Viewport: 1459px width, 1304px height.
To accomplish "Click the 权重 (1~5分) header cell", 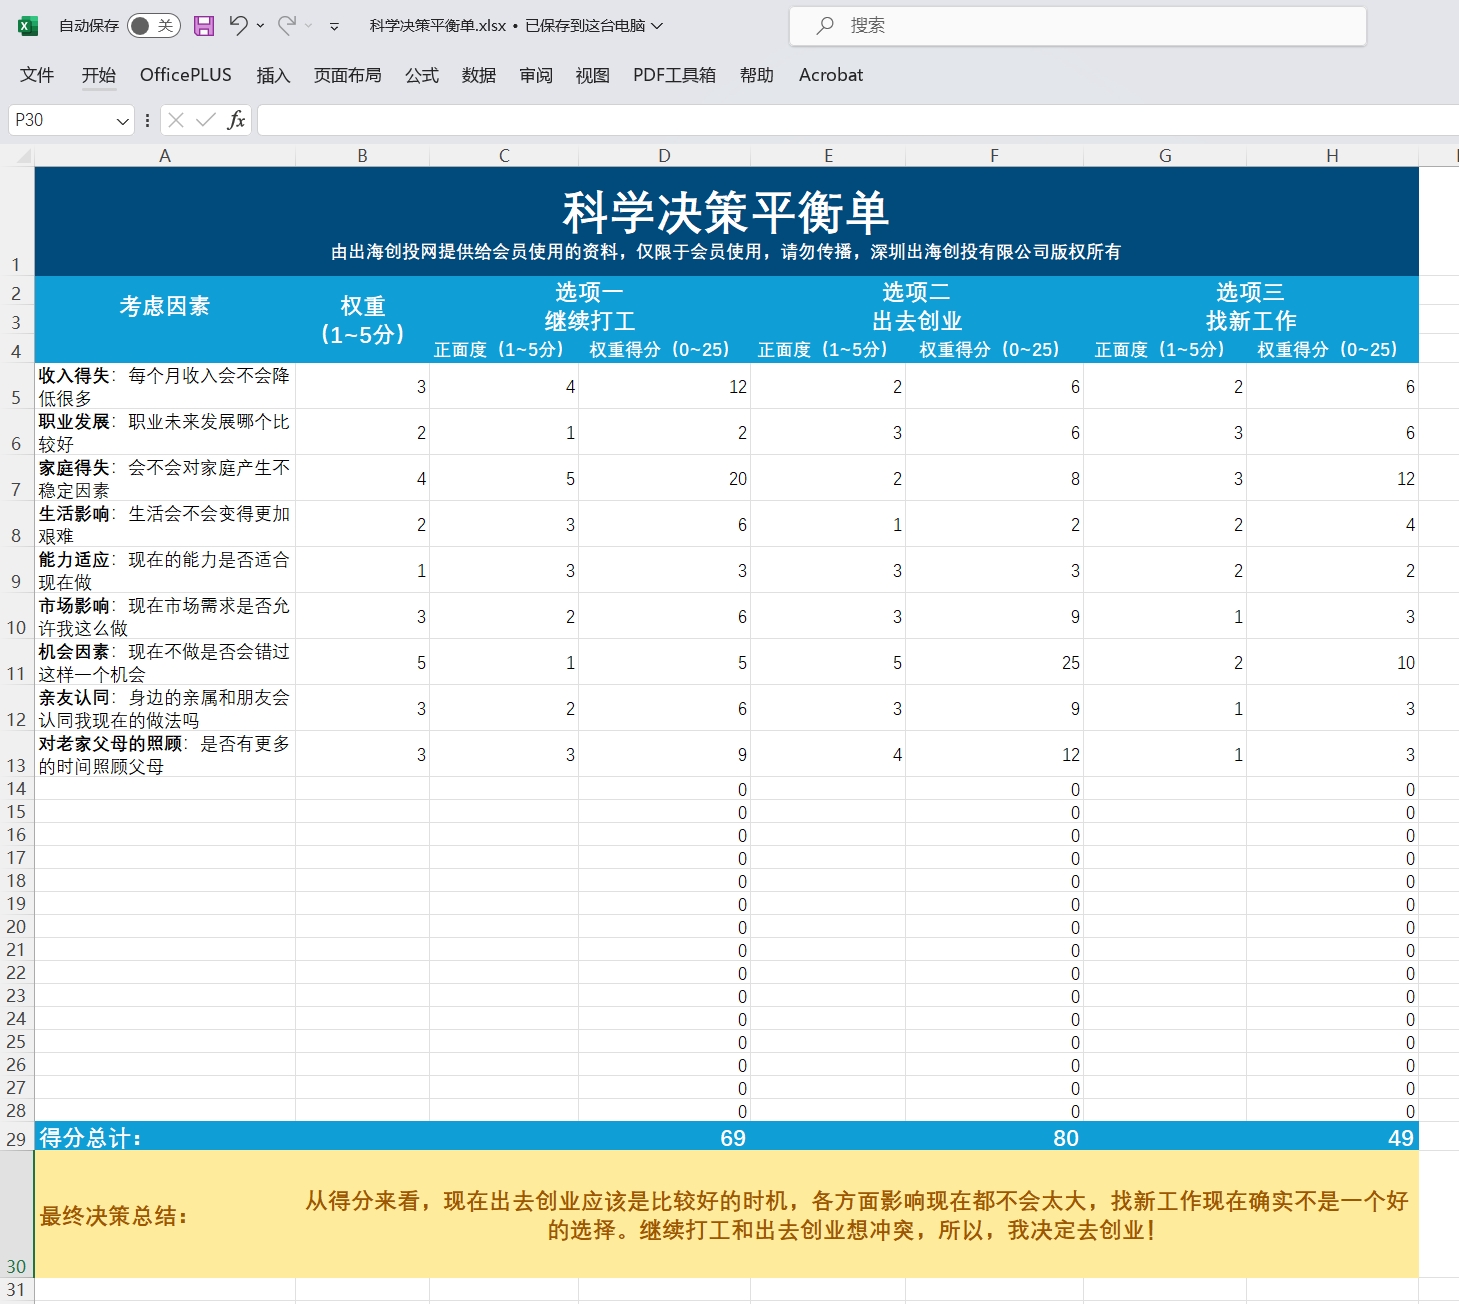I will click(x=362, y=319).
